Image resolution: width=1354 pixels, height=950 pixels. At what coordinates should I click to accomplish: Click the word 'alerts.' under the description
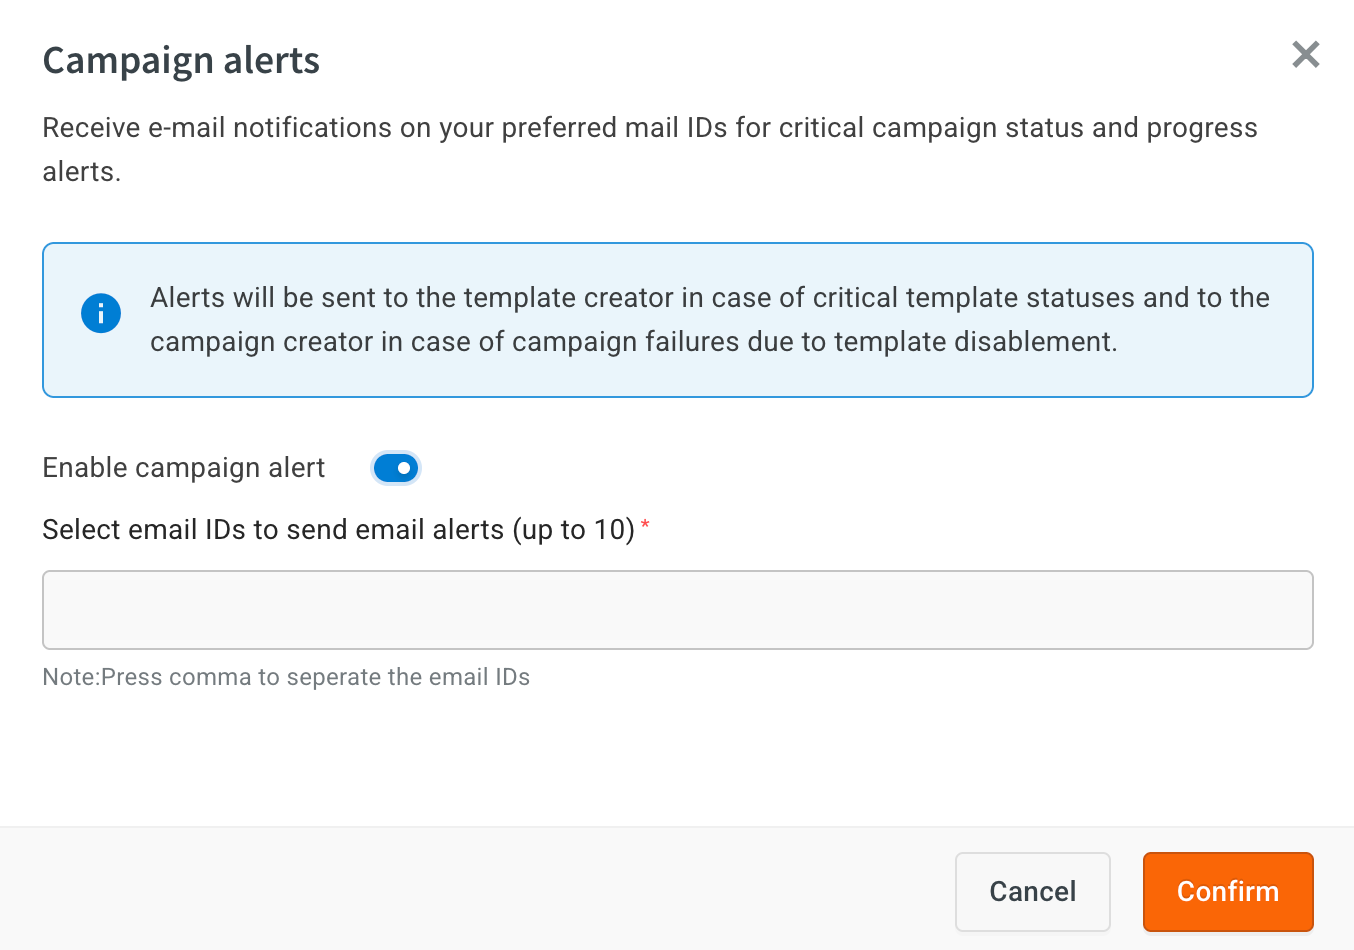coord(81,172)
